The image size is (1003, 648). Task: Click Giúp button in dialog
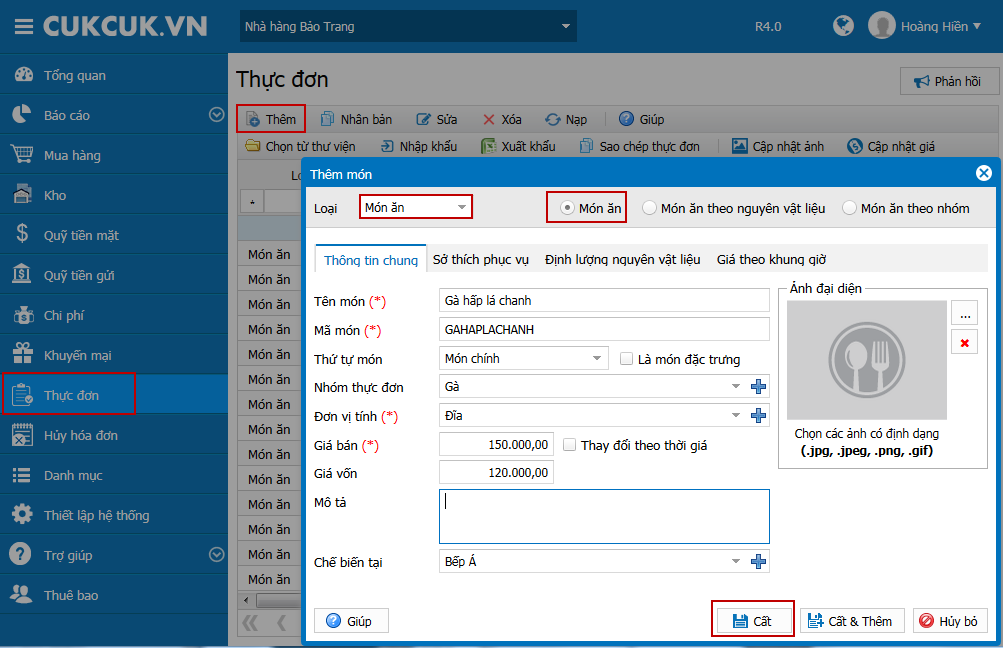tap(351, 620)
